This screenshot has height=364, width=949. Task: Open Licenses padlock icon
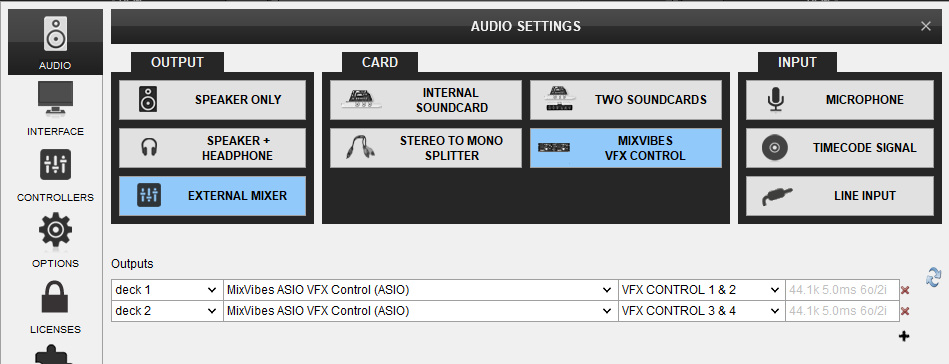pos(55,297)
